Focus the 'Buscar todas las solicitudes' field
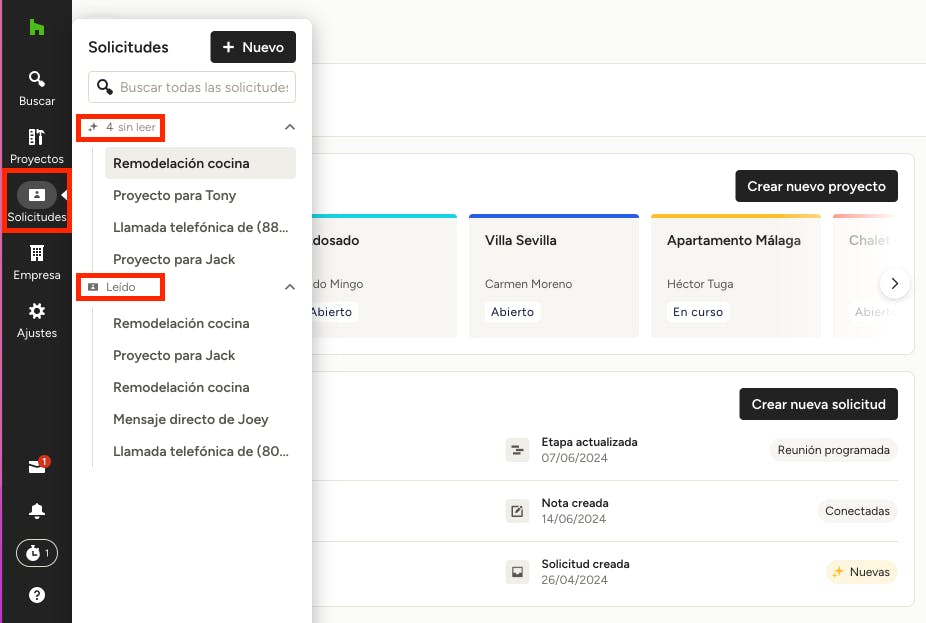Screen dimensions: 926x623 [203, 87]
